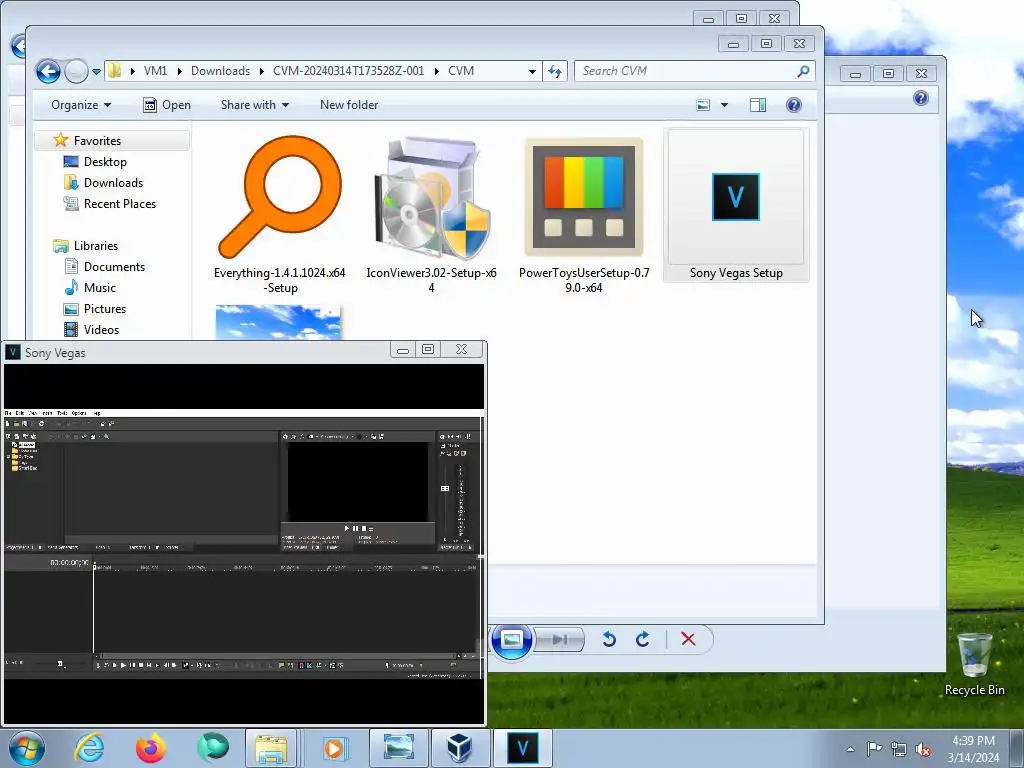
Task: Open the recent pages dropdown beside Forward
Action: 96,71
